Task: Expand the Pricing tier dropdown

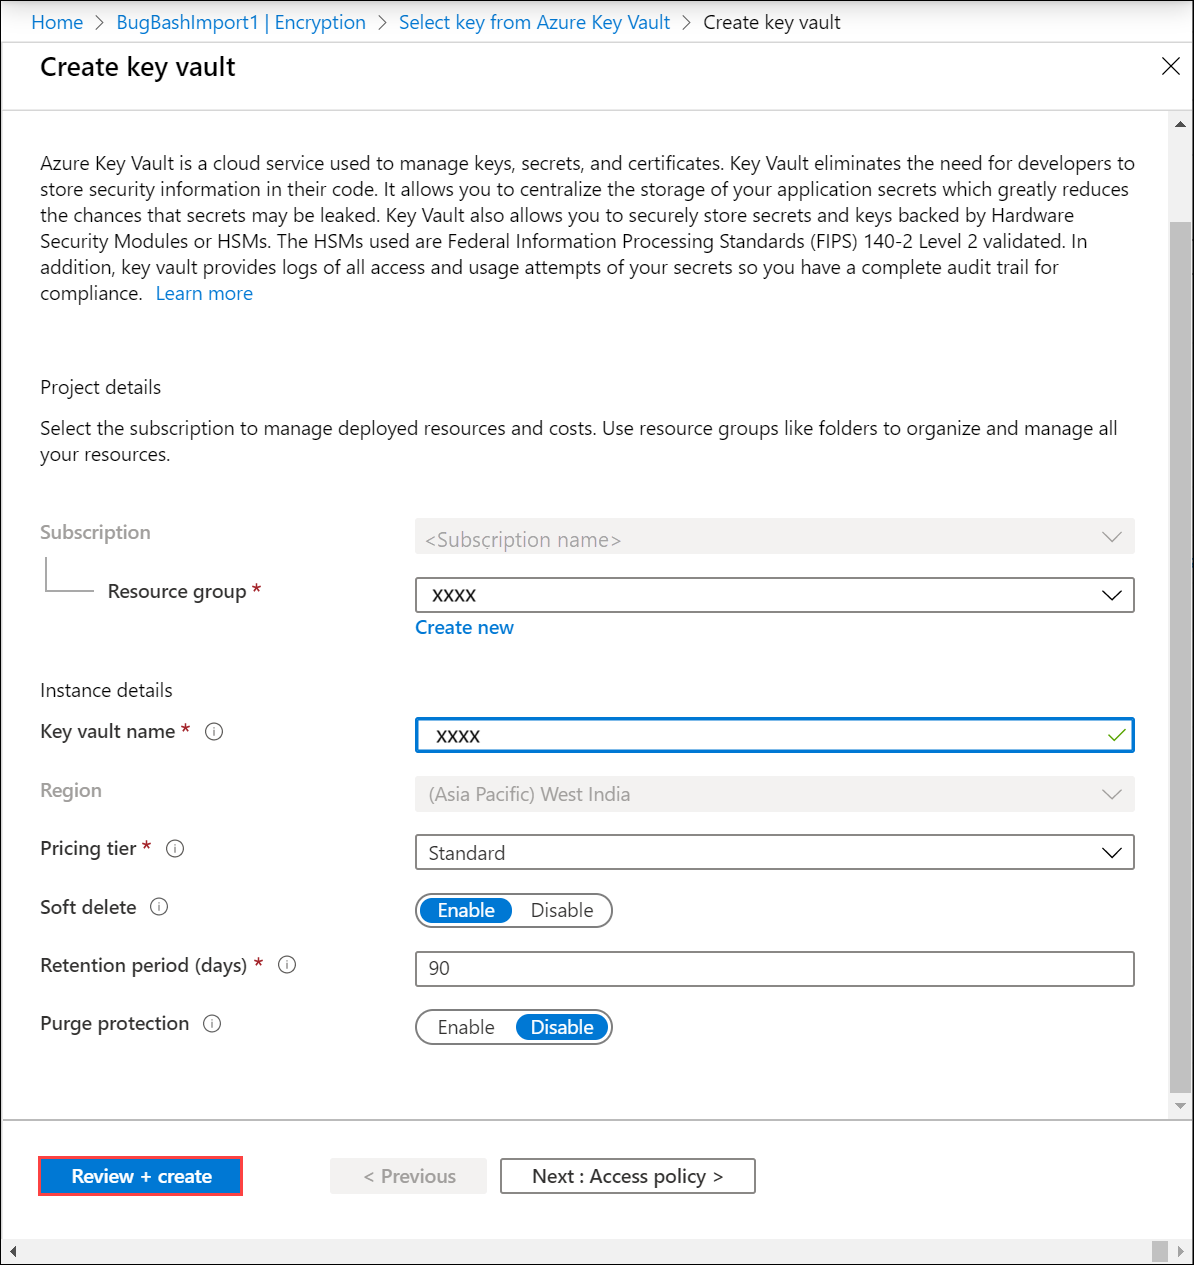Action: 1112,852
